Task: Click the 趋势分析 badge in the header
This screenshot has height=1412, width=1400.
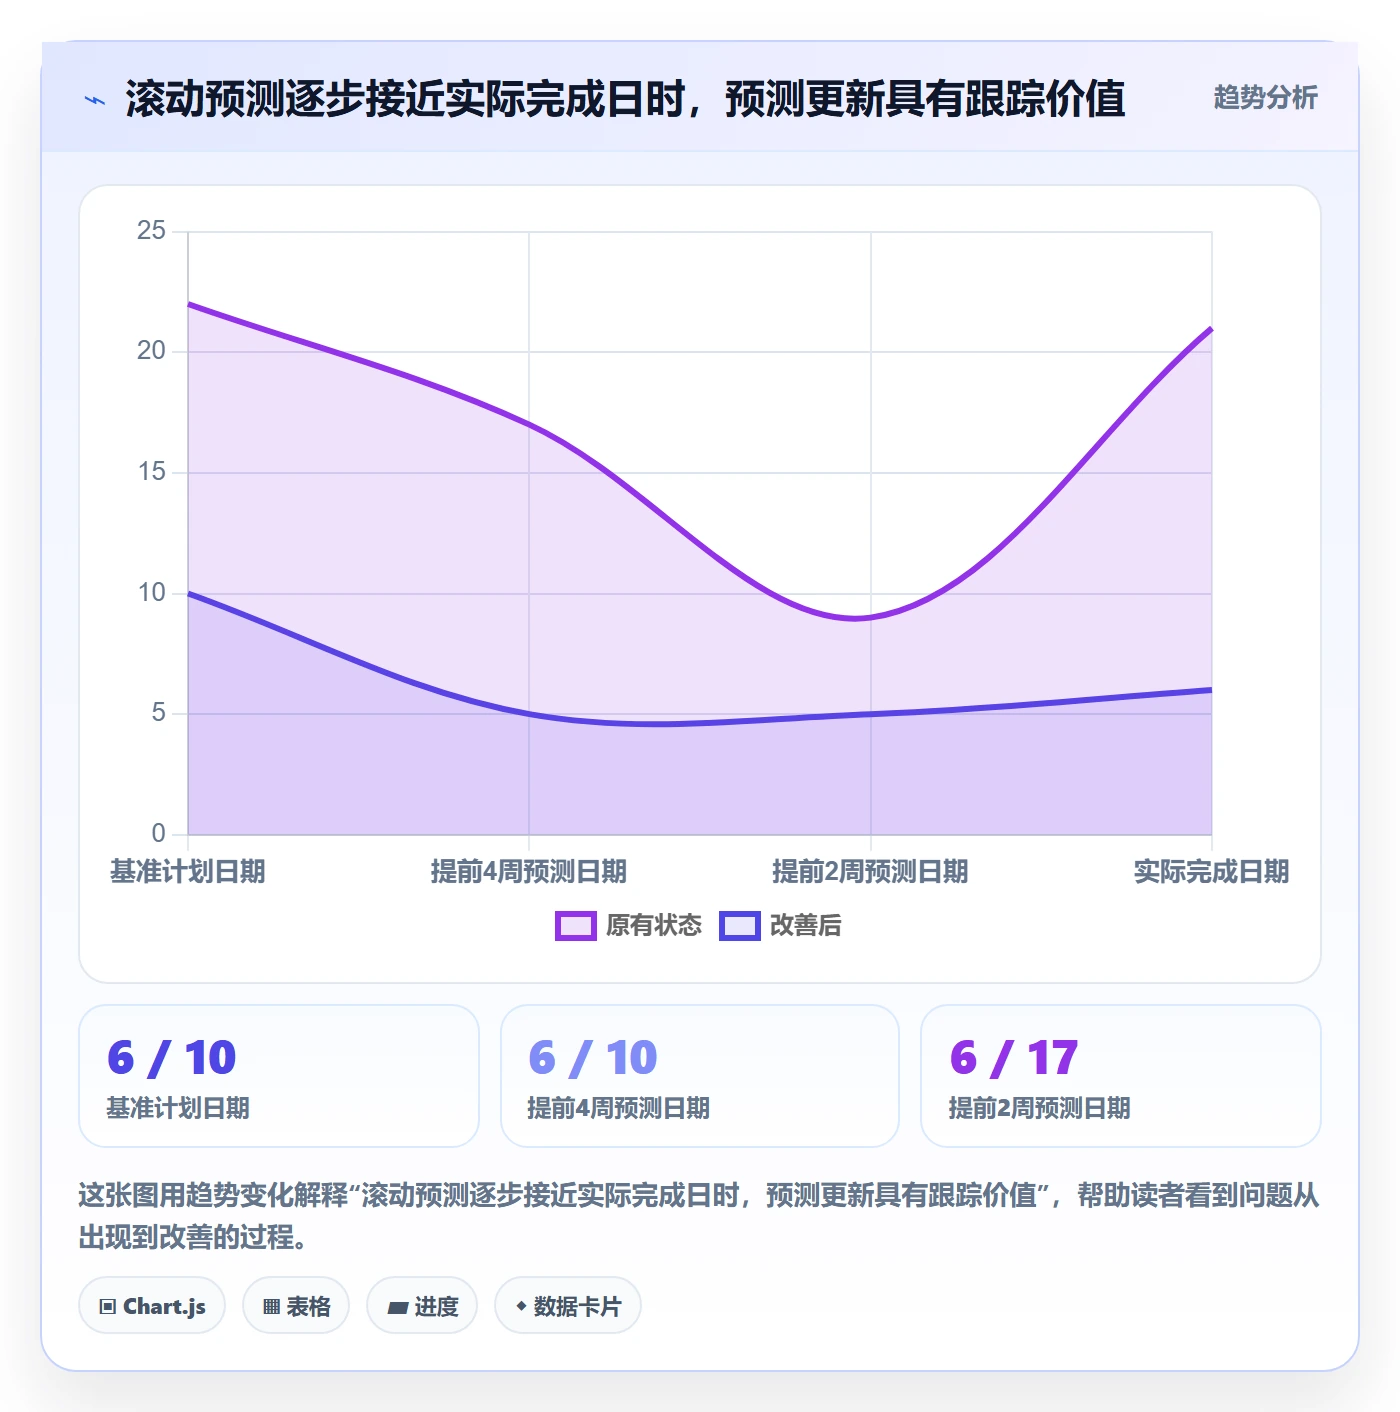Action: (1265, 97)
